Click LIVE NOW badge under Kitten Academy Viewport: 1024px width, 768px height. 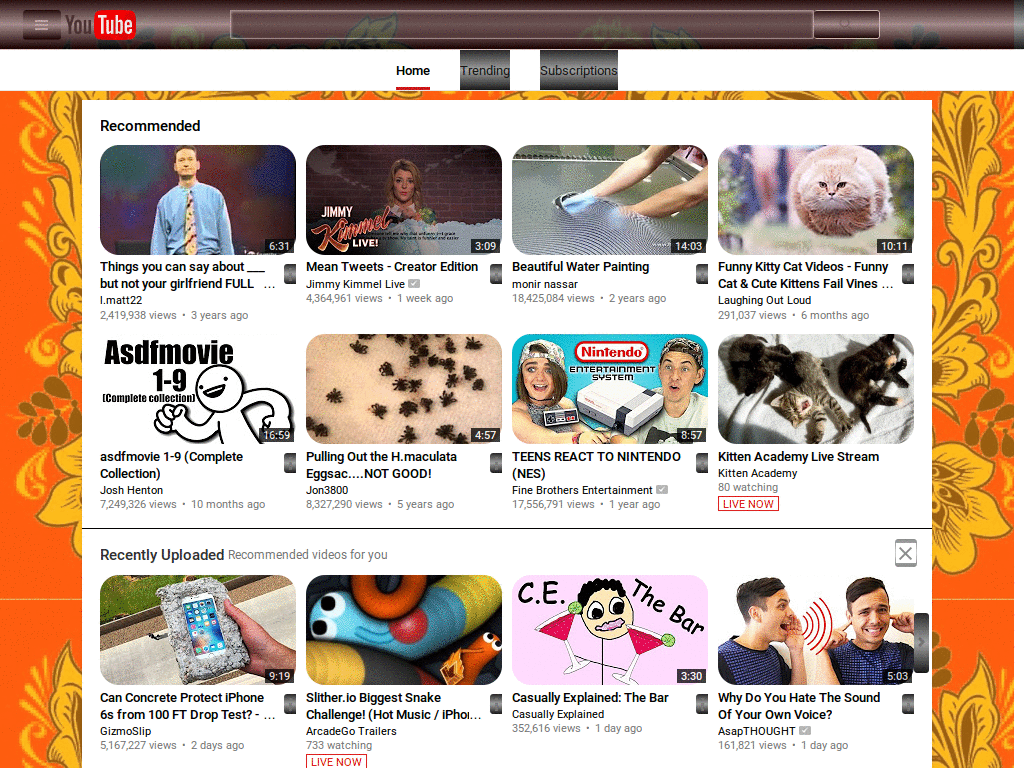point(748,504)
